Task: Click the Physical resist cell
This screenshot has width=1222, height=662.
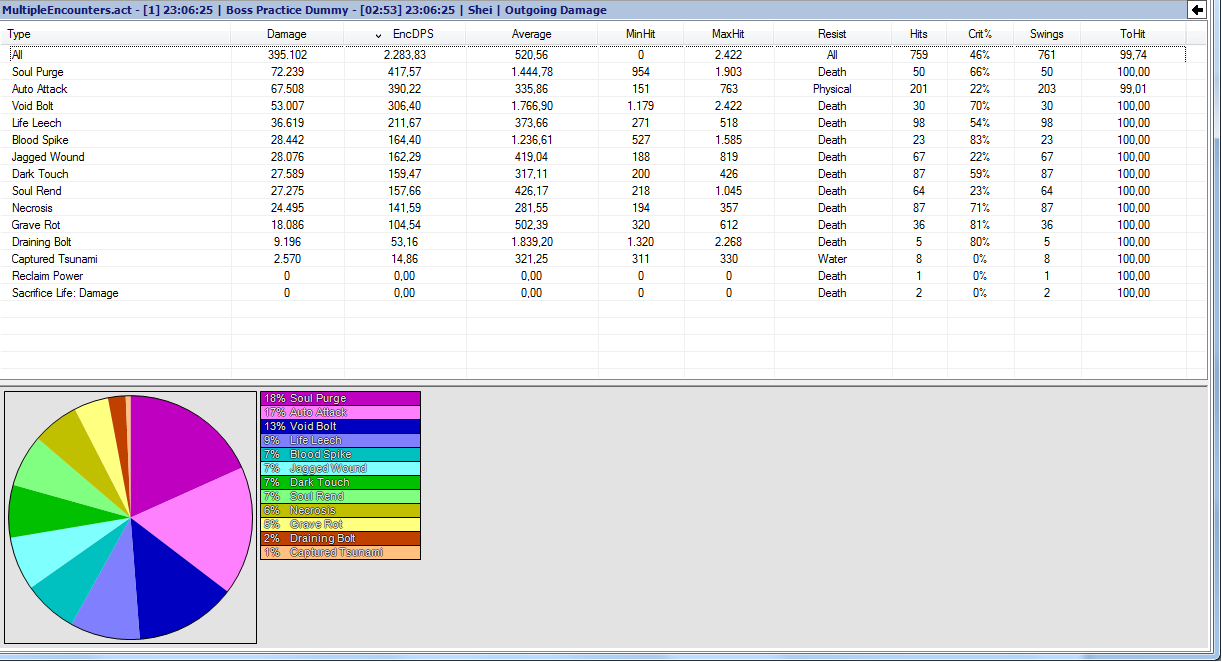Action: point(832,89)
